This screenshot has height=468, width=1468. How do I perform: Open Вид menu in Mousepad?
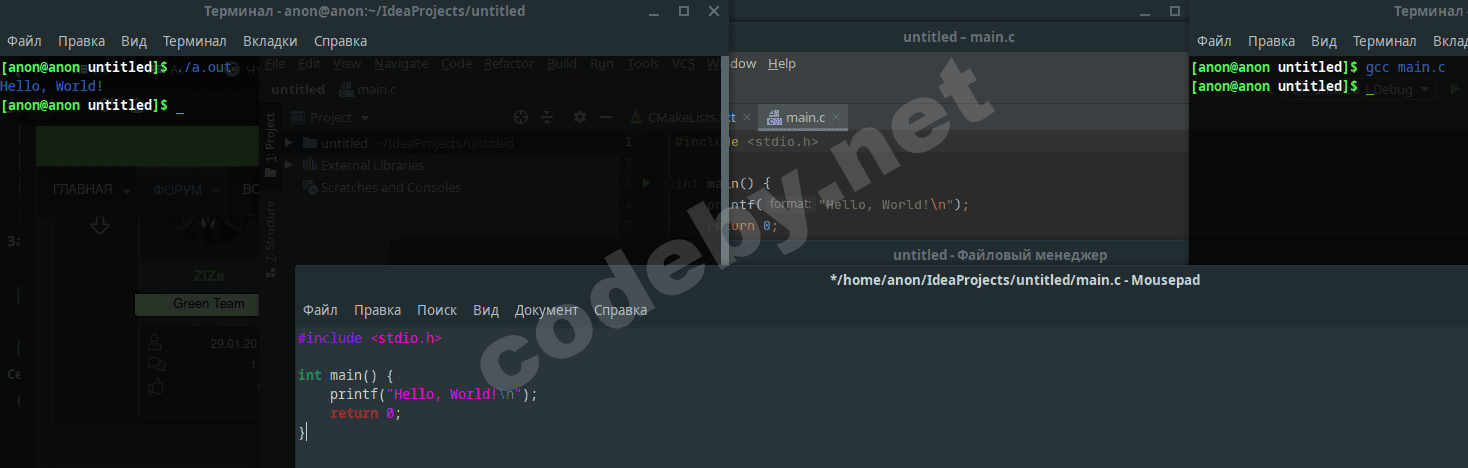(x=486, y=310)
